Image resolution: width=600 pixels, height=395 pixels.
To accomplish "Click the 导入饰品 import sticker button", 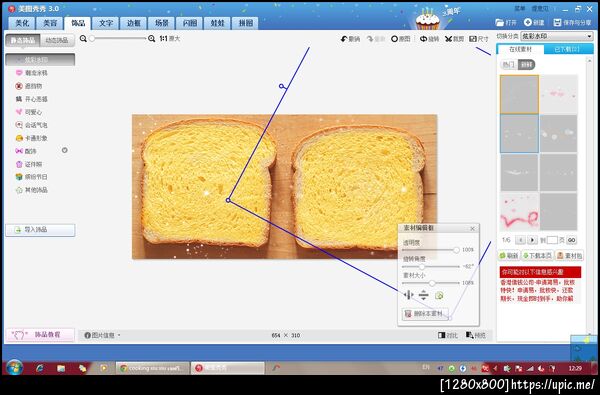I will tap(40, 230).
